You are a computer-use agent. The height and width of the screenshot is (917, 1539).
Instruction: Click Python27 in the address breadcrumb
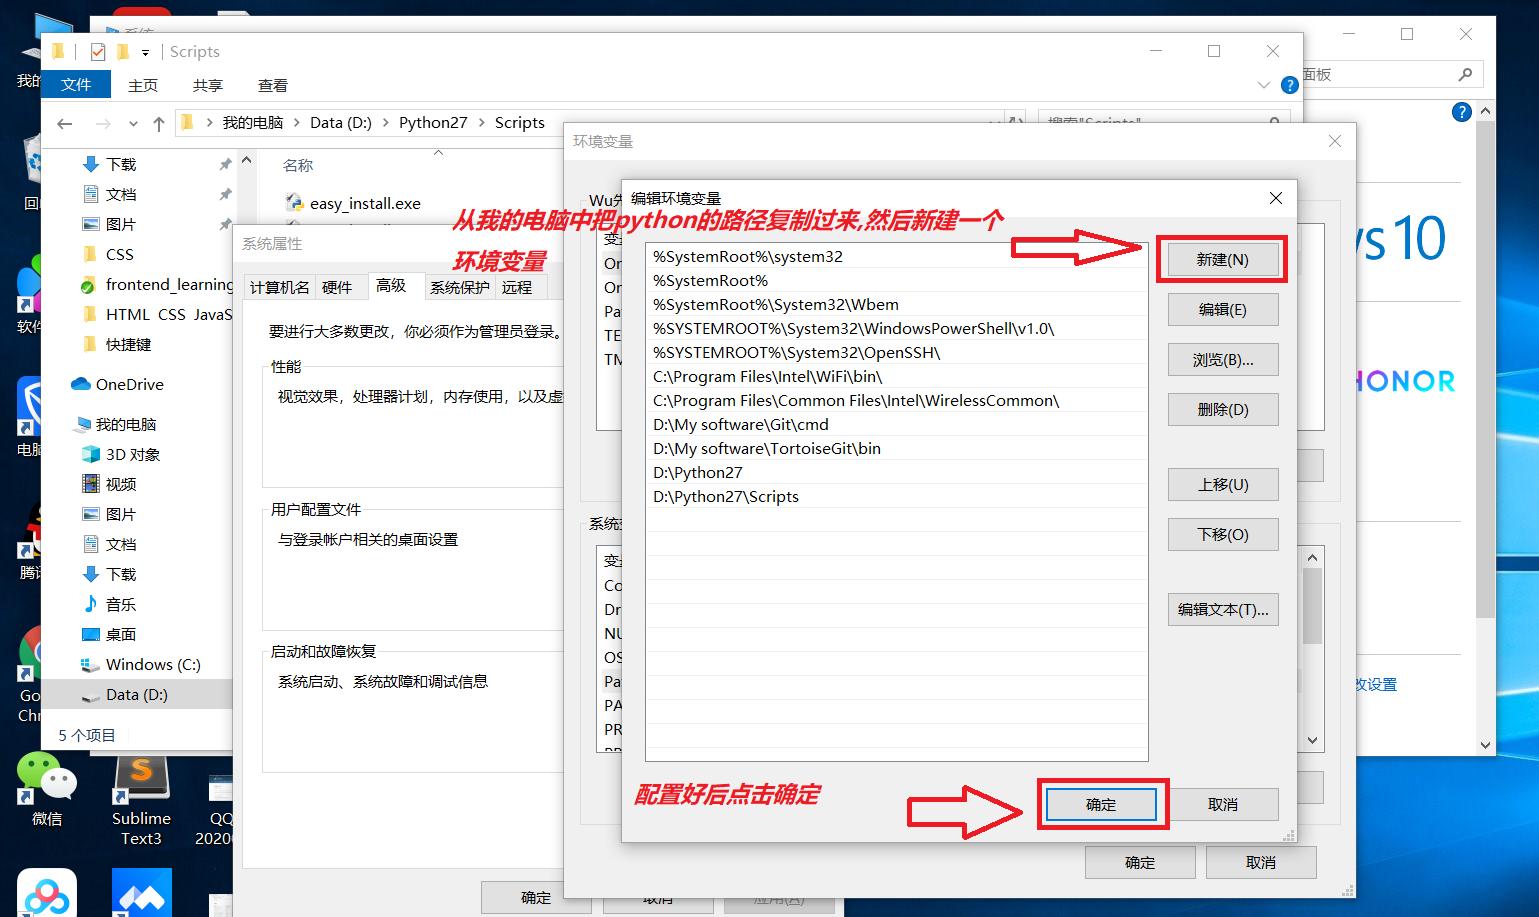433,122
